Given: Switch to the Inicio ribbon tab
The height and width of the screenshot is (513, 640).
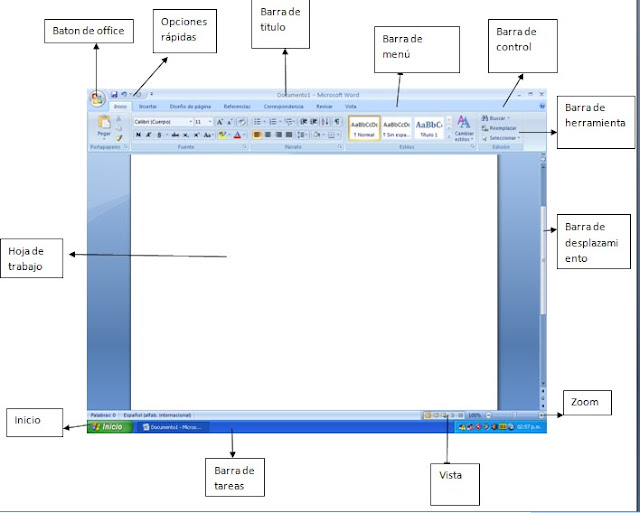Looking at the screenshot, I should click(x=120, y=107).
